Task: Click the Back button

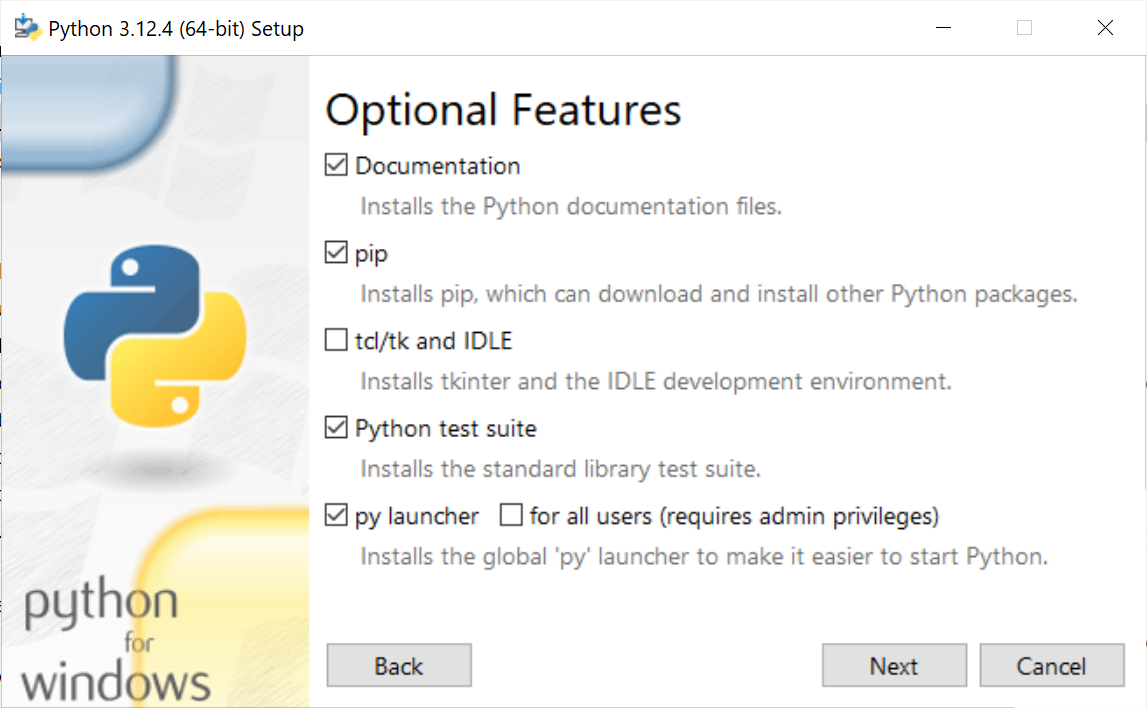Action: point(398,665)
